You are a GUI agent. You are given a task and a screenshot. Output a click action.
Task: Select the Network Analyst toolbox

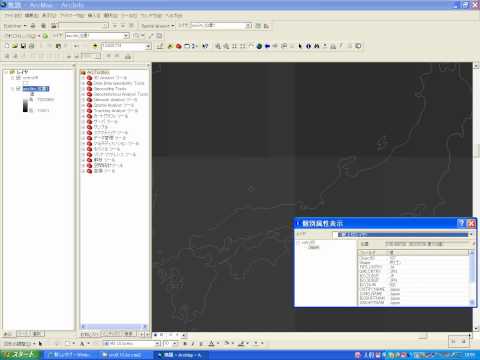(115, 100)
